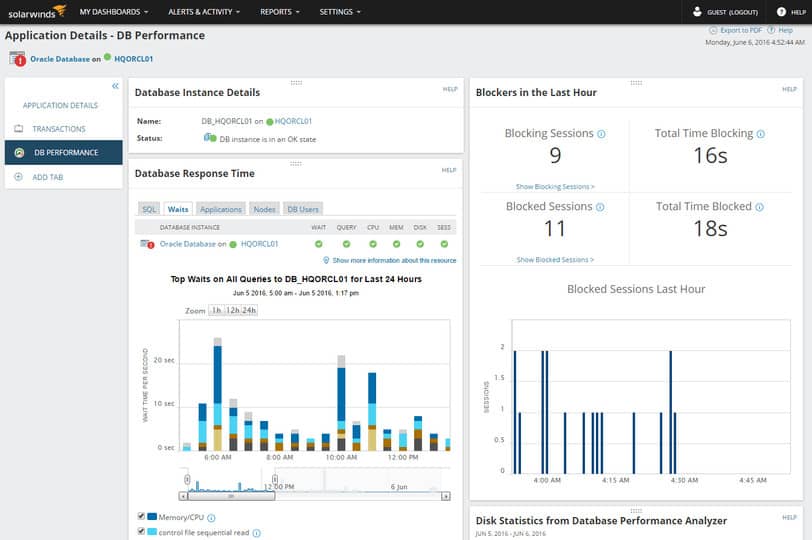Click Help in Blockers in the Last Hour panel
The image size is (812, 540).
point(789,89)
